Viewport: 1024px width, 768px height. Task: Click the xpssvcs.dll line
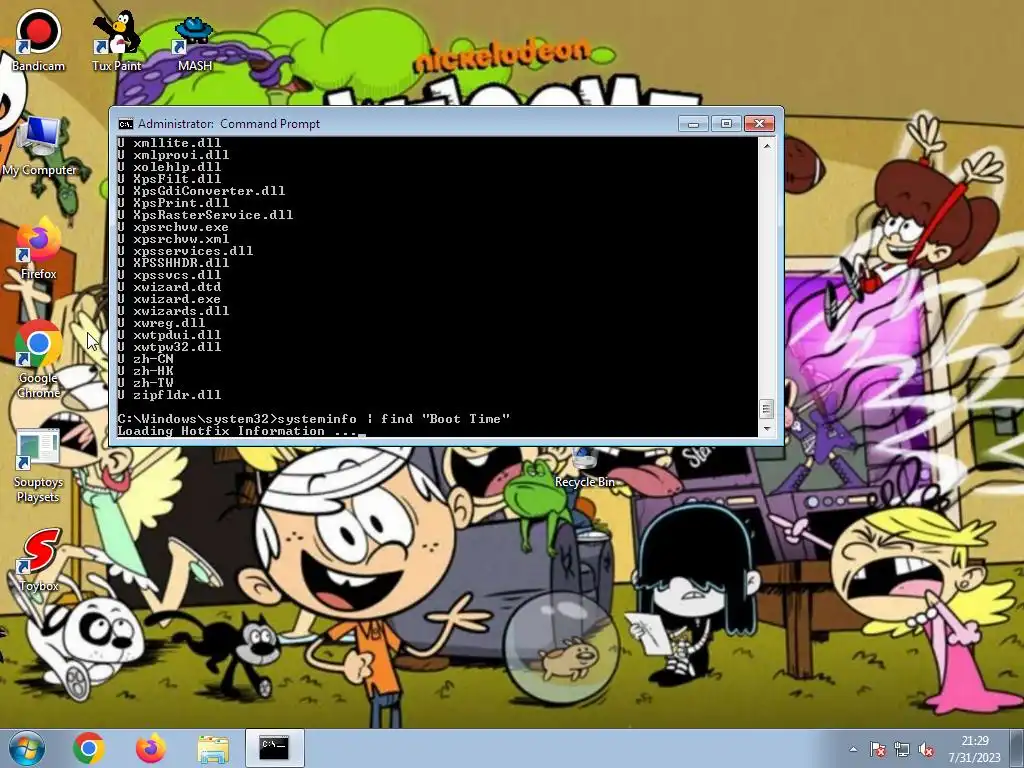[170, 274]
